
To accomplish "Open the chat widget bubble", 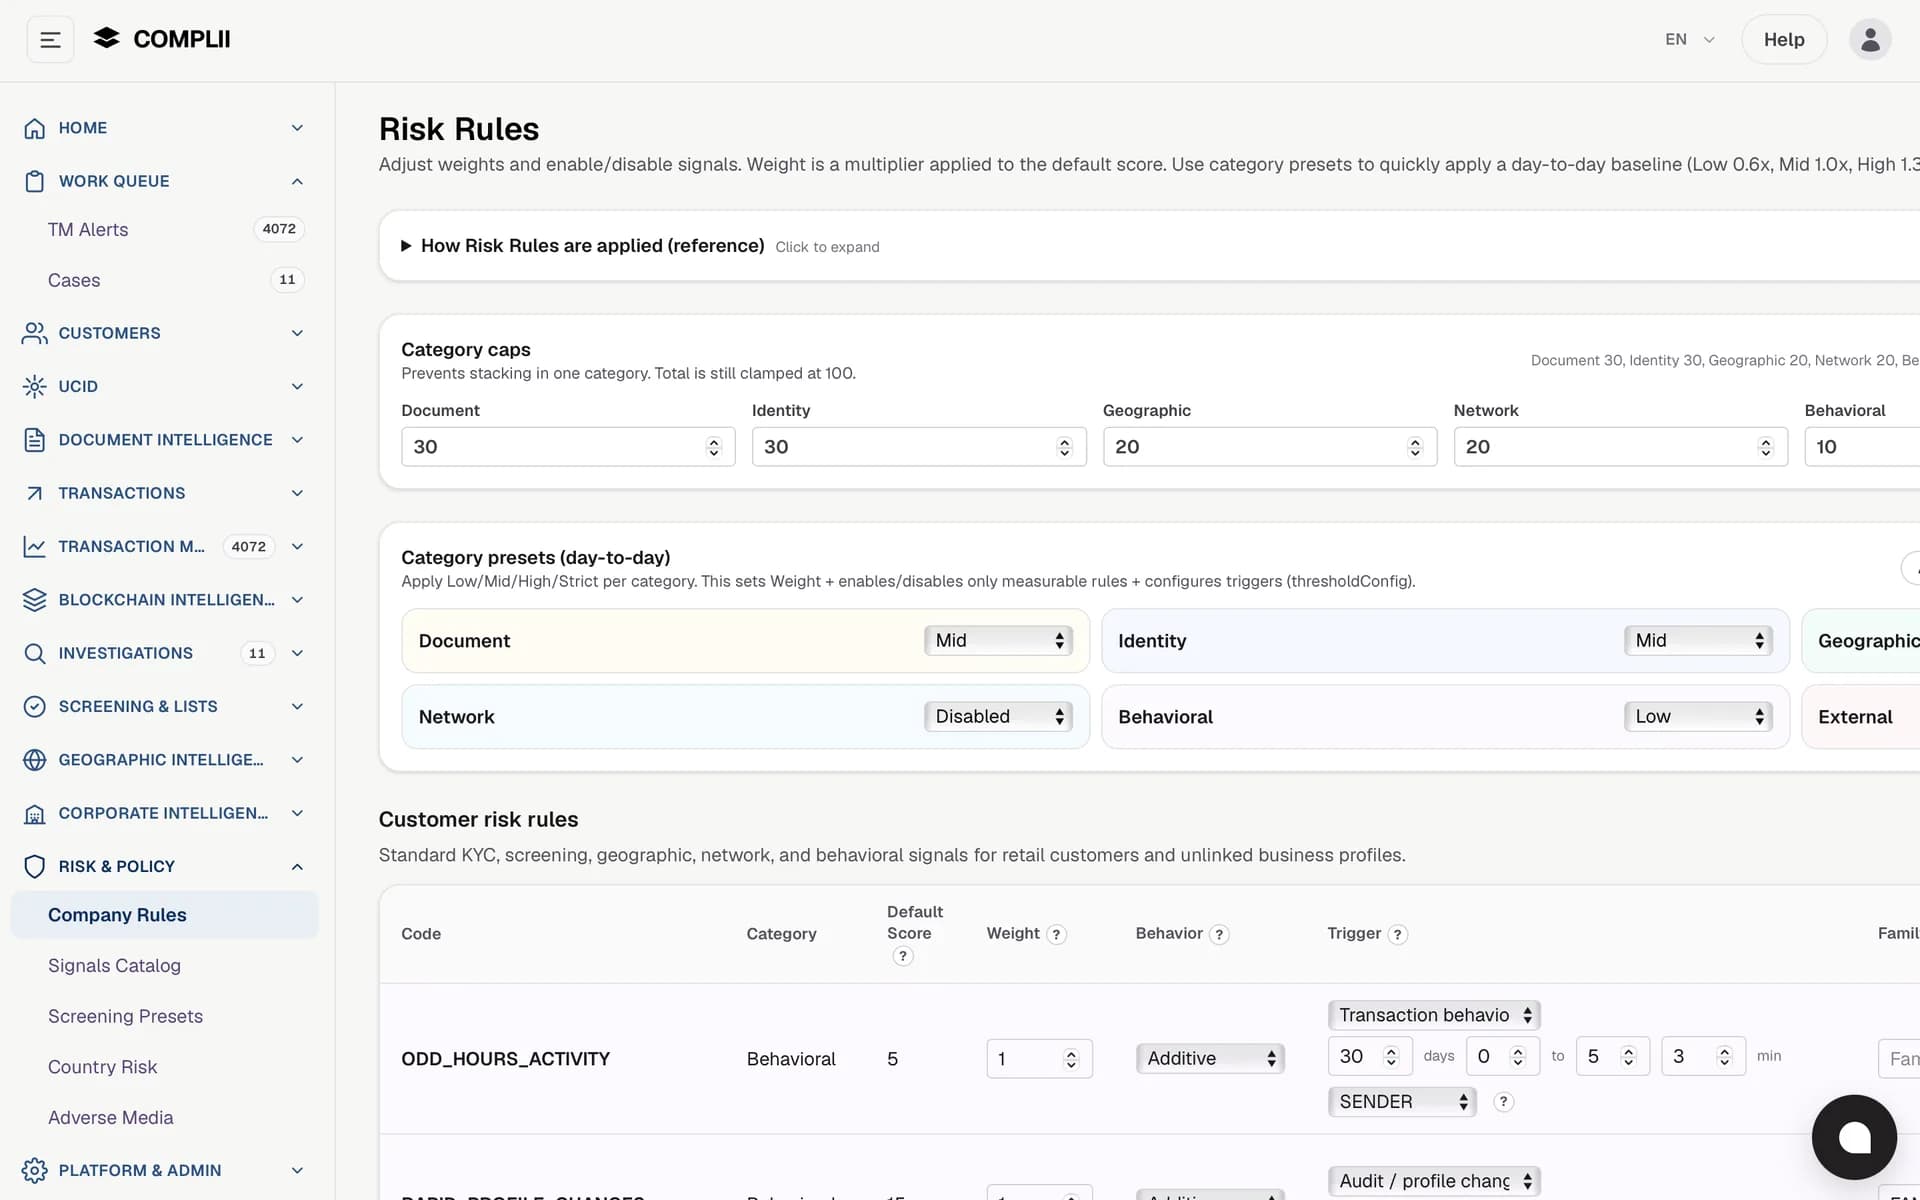I will tap(1854, 1137).
